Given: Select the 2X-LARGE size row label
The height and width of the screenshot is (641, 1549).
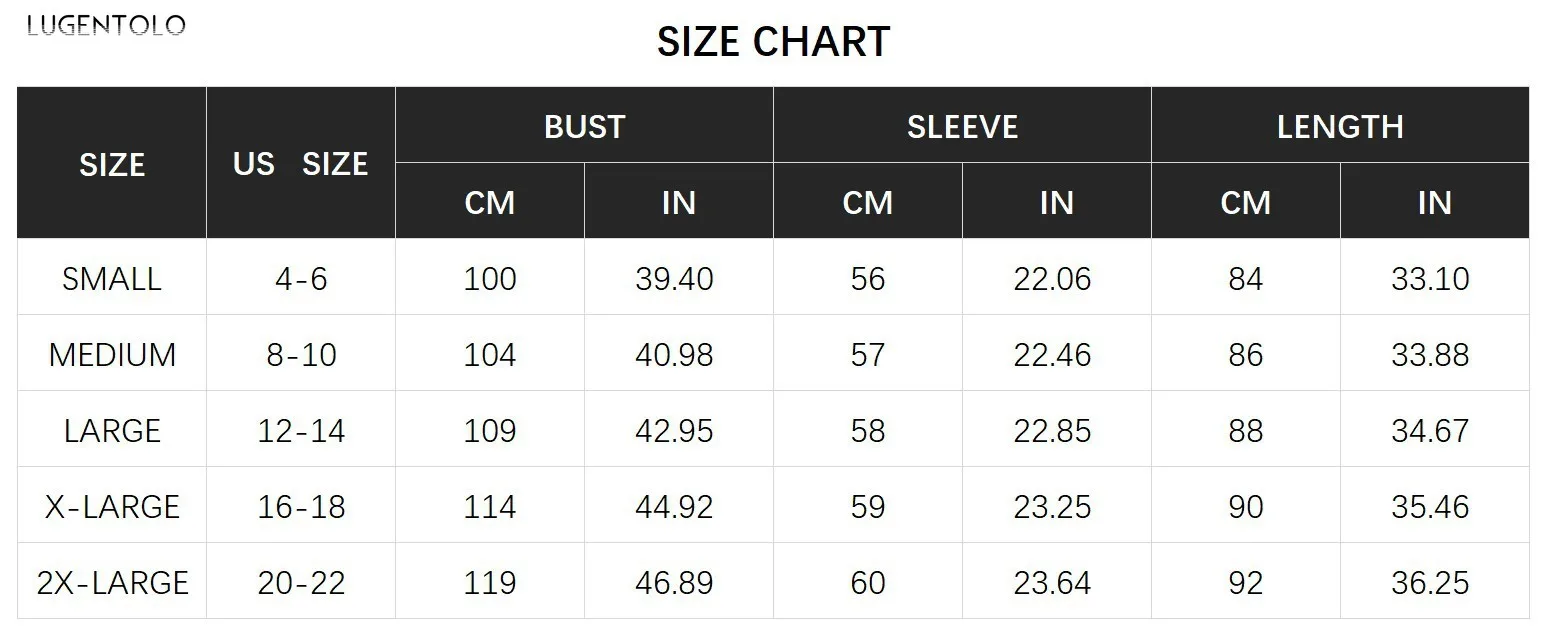Looking at the screenshot, I should point(112,583).
